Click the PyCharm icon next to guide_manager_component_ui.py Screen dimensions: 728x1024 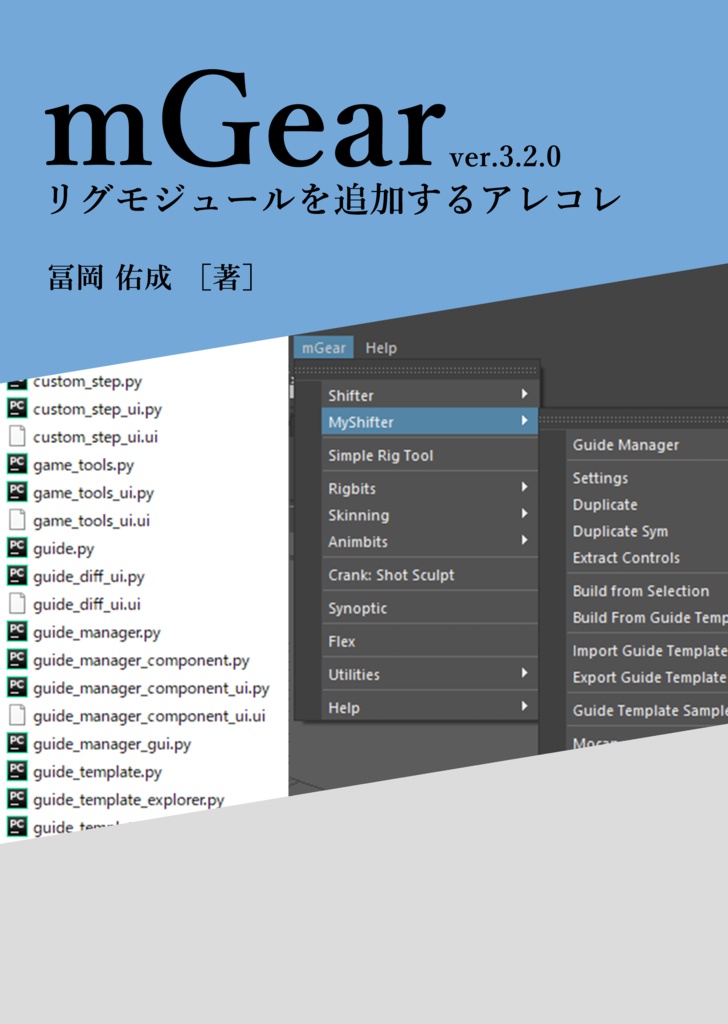[x=17, y=688]
